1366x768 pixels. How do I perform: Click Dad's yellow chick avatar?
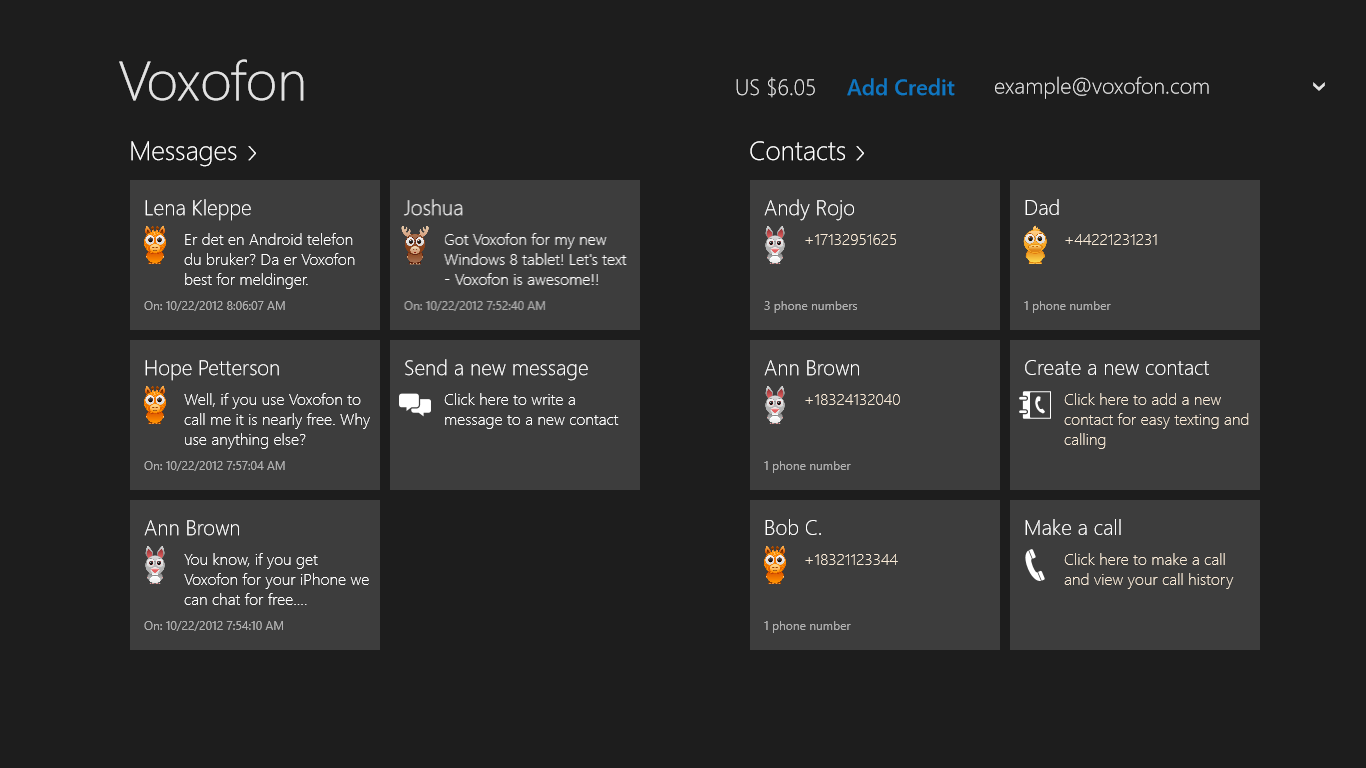(x=1035, y=244)
